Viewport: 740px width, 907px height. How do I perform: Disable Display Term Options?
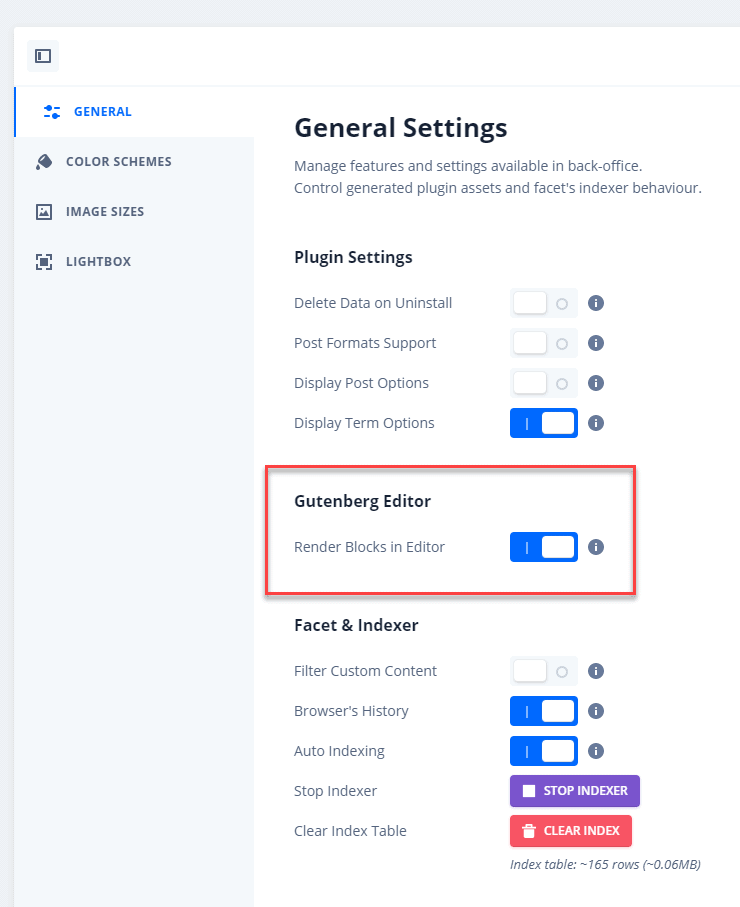pyautogui.click(x=543, y=423)
